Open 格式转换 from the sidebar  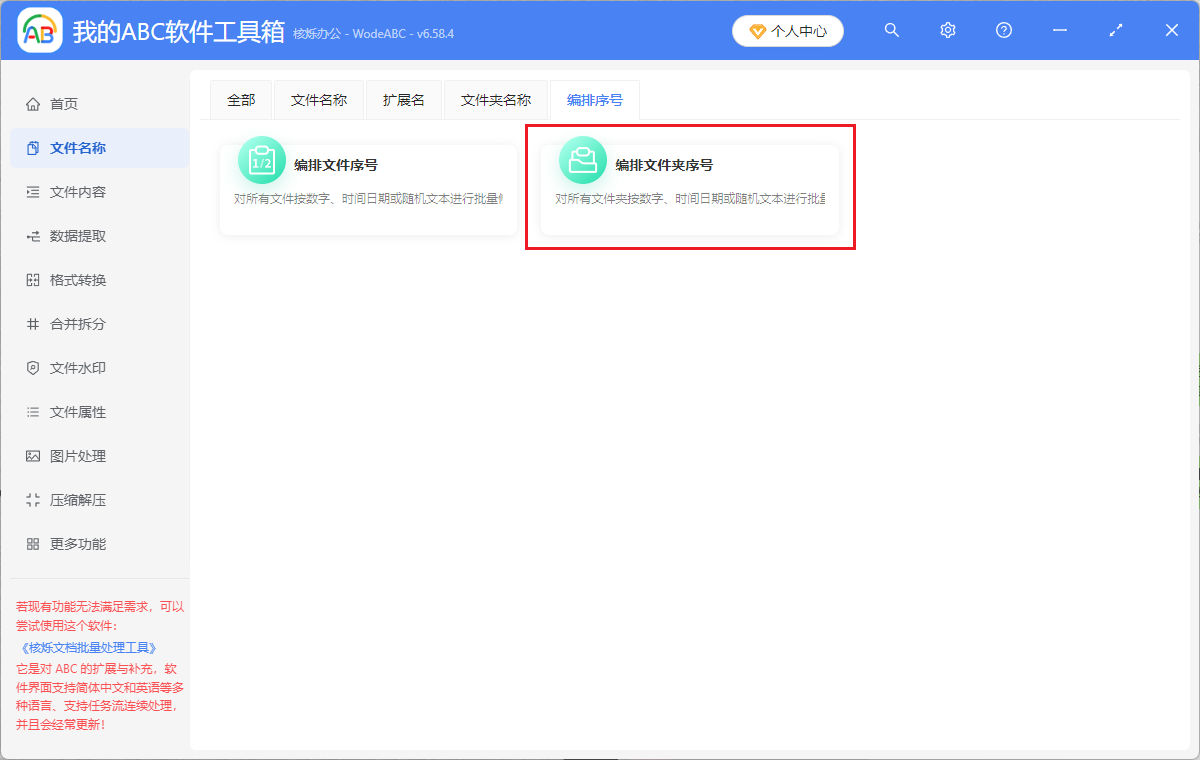[x=78, y=280]
